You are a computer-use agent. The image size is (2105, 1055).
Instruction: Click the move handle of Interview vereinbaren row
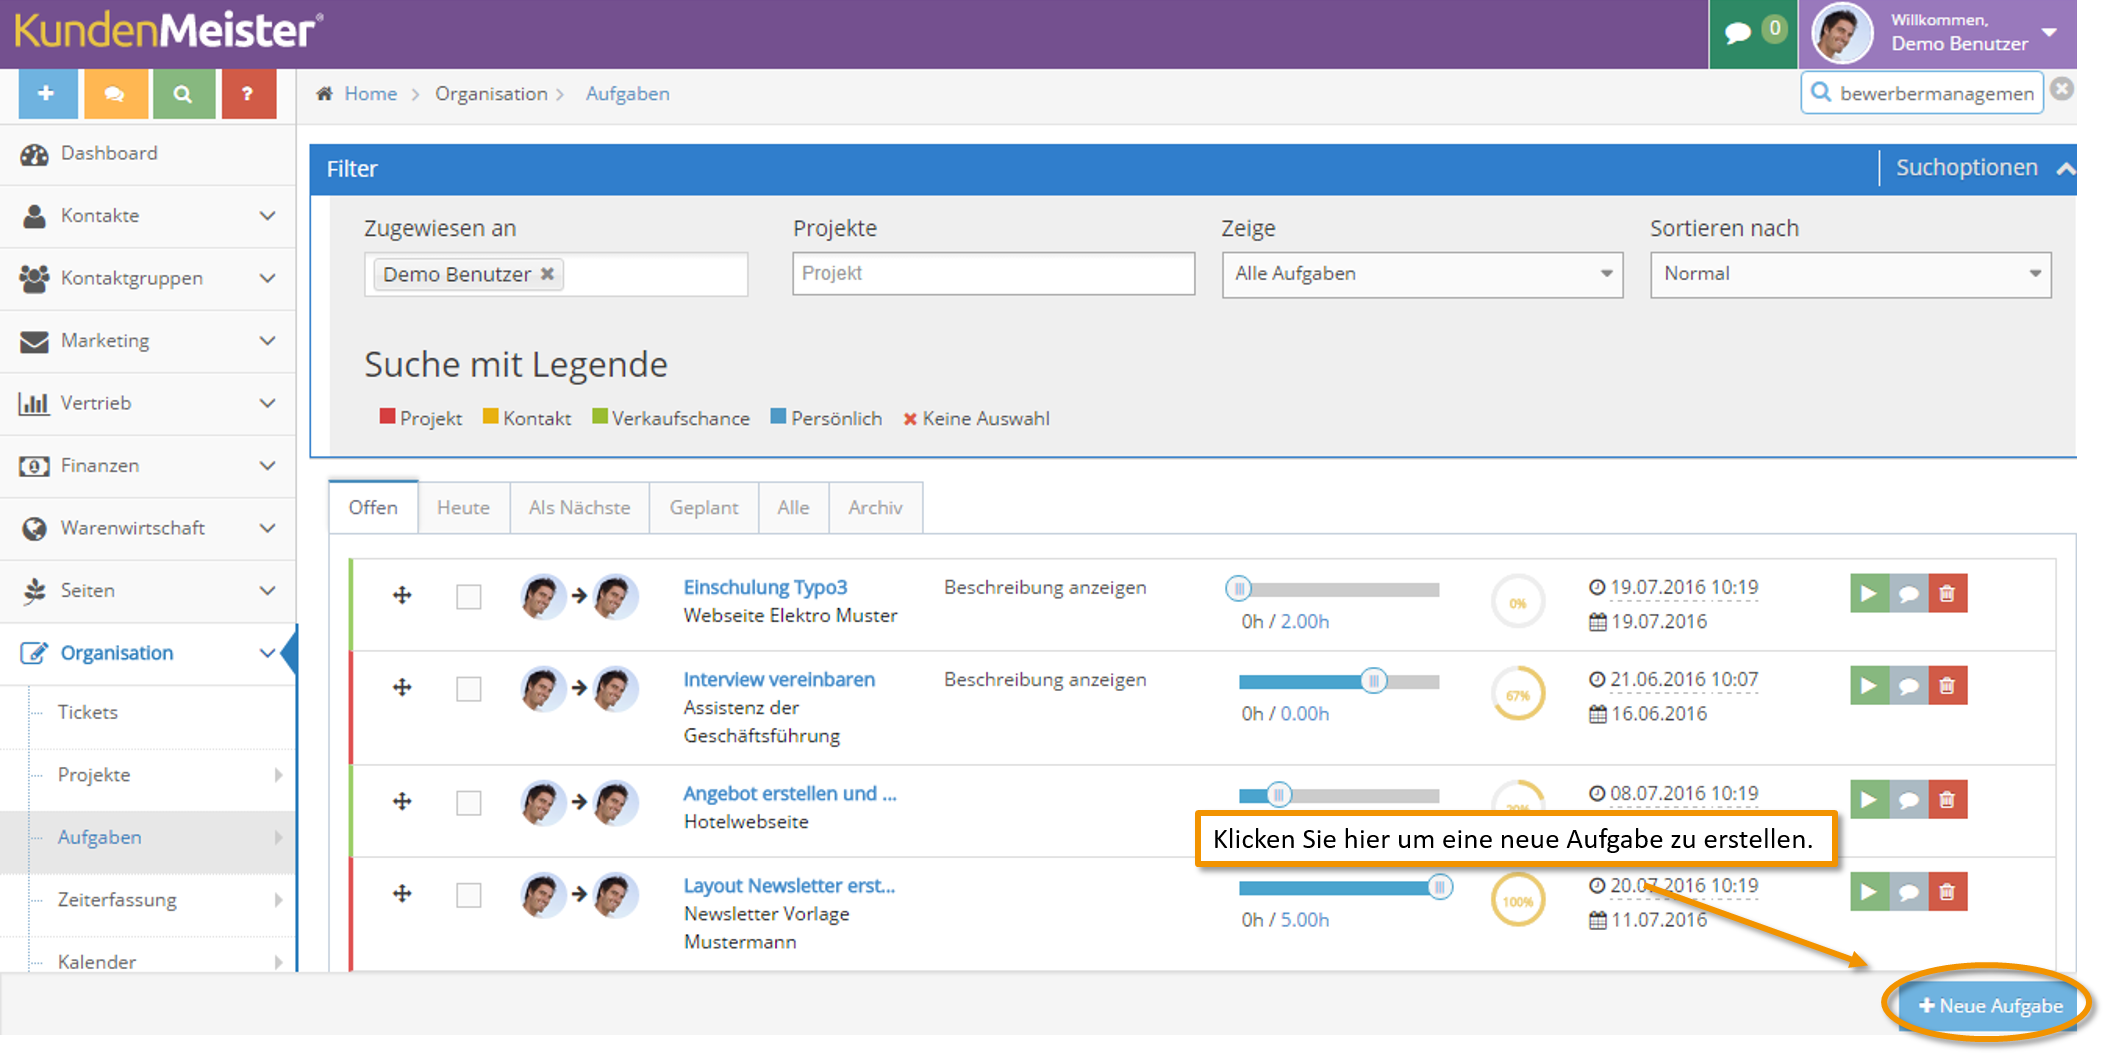(402, 687)
